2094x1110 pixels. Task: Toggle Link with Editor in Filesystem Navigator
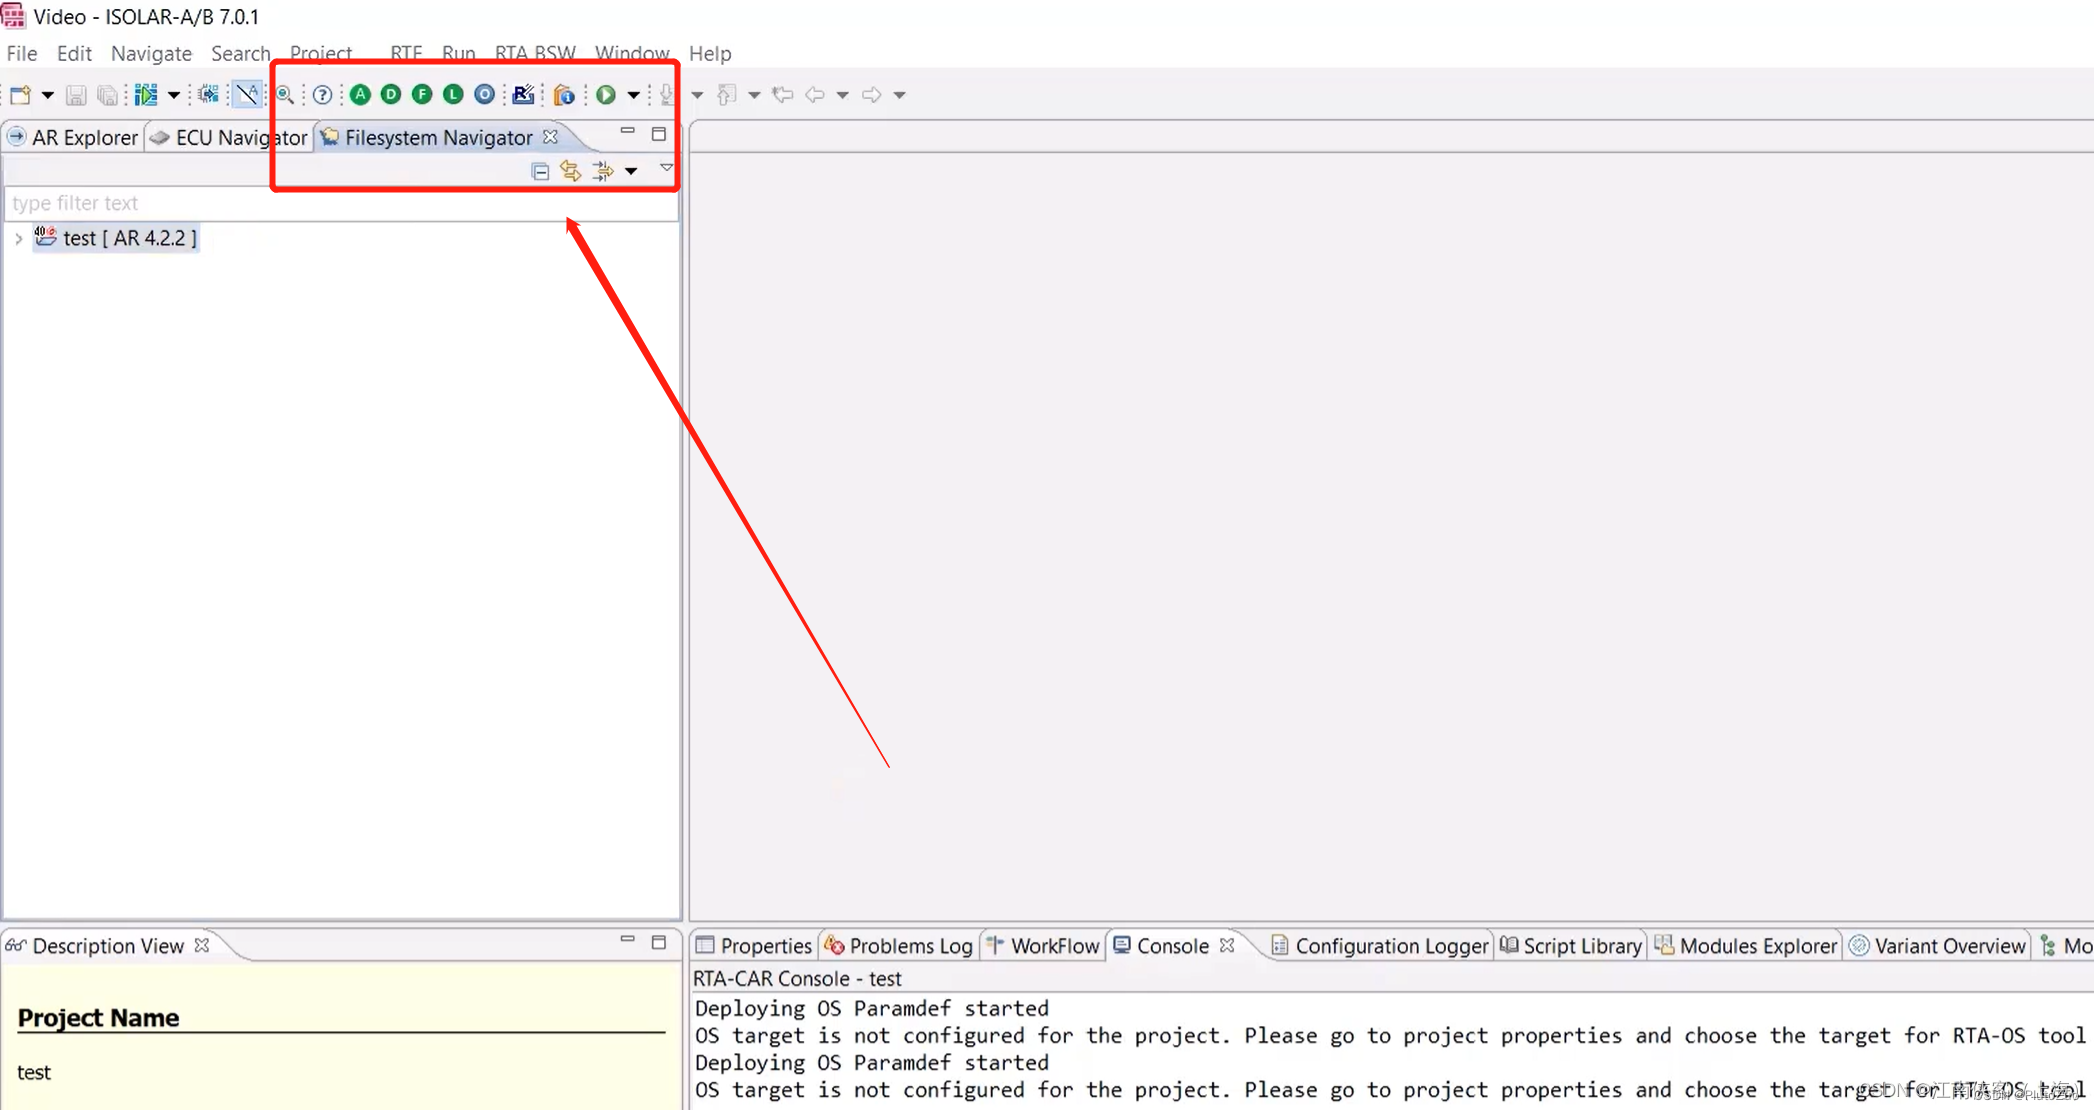pos(571,171)
